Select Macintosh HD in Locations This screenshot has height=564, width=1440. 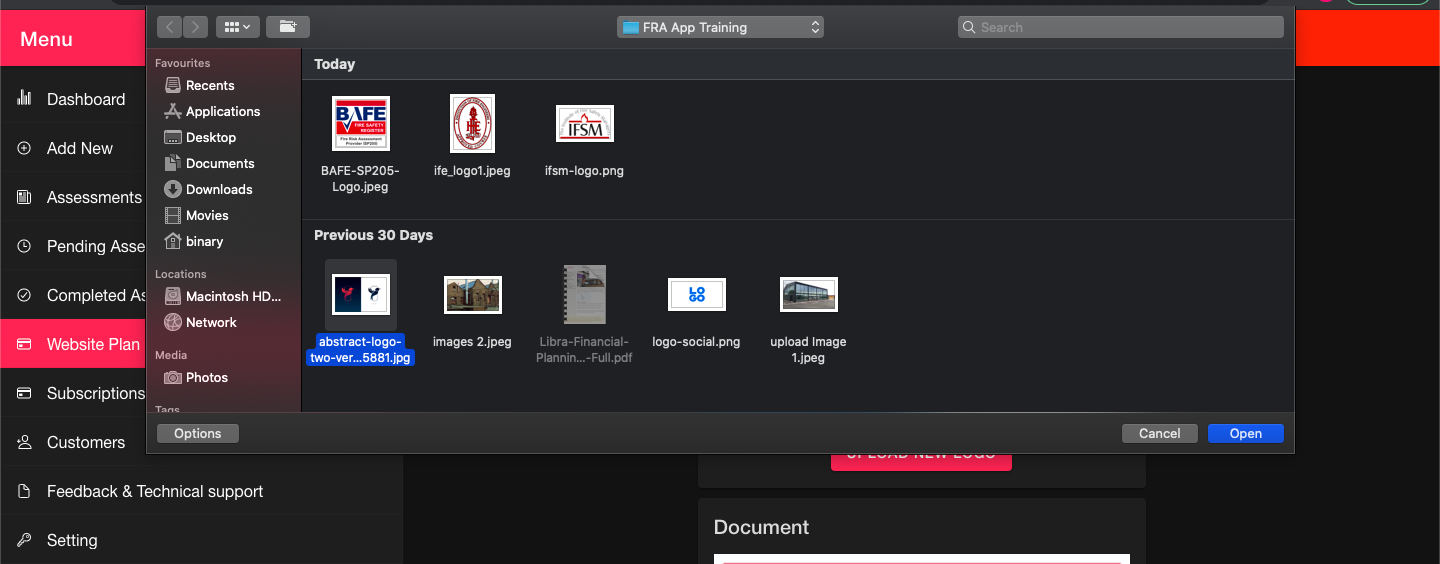233,296
